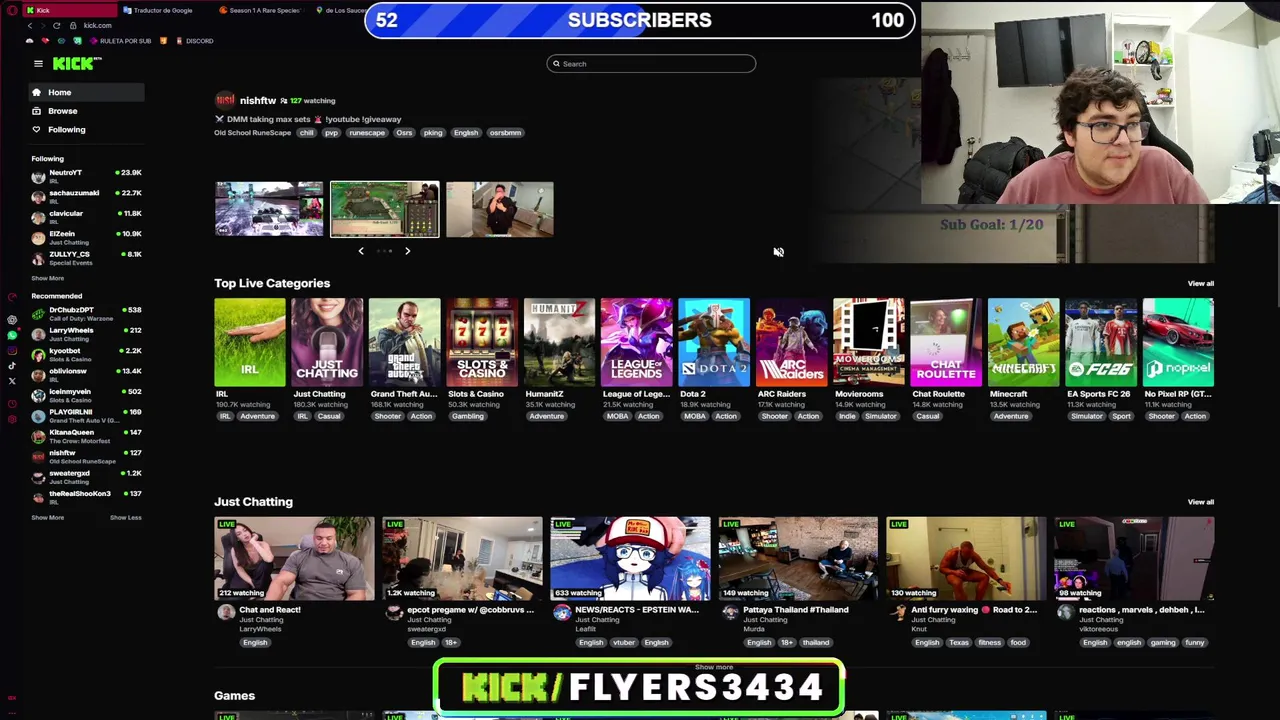Open NeutroYT avatar in Following list
This screenshot has width=1280, height=720.
[38, 176]
